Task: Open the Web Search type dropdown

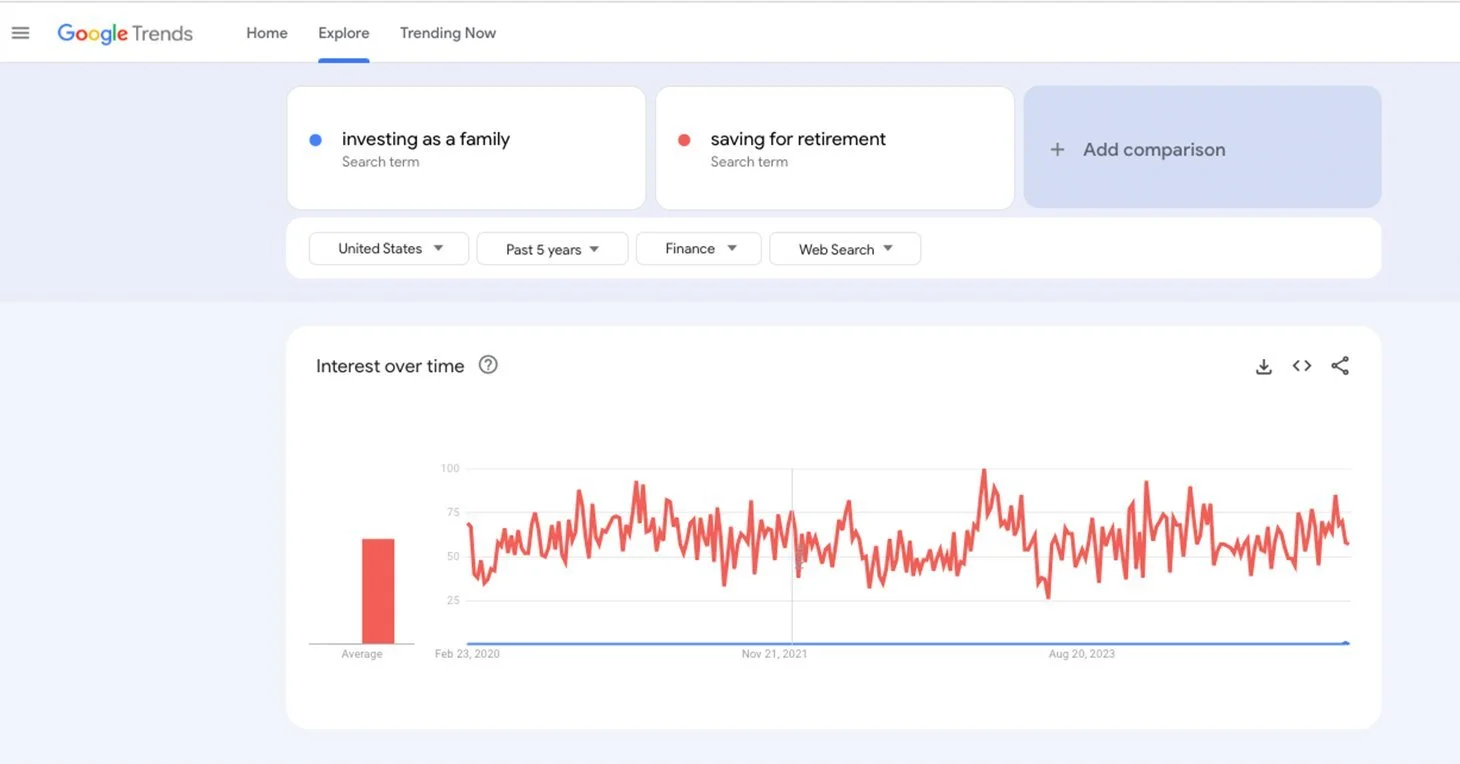Action: [x=844, y=248]
